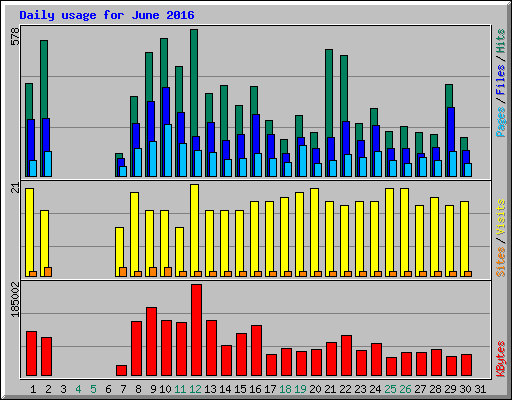512x400 pixels.
Task: Click day 3 on the x-axis
Action: coord(63,389)
